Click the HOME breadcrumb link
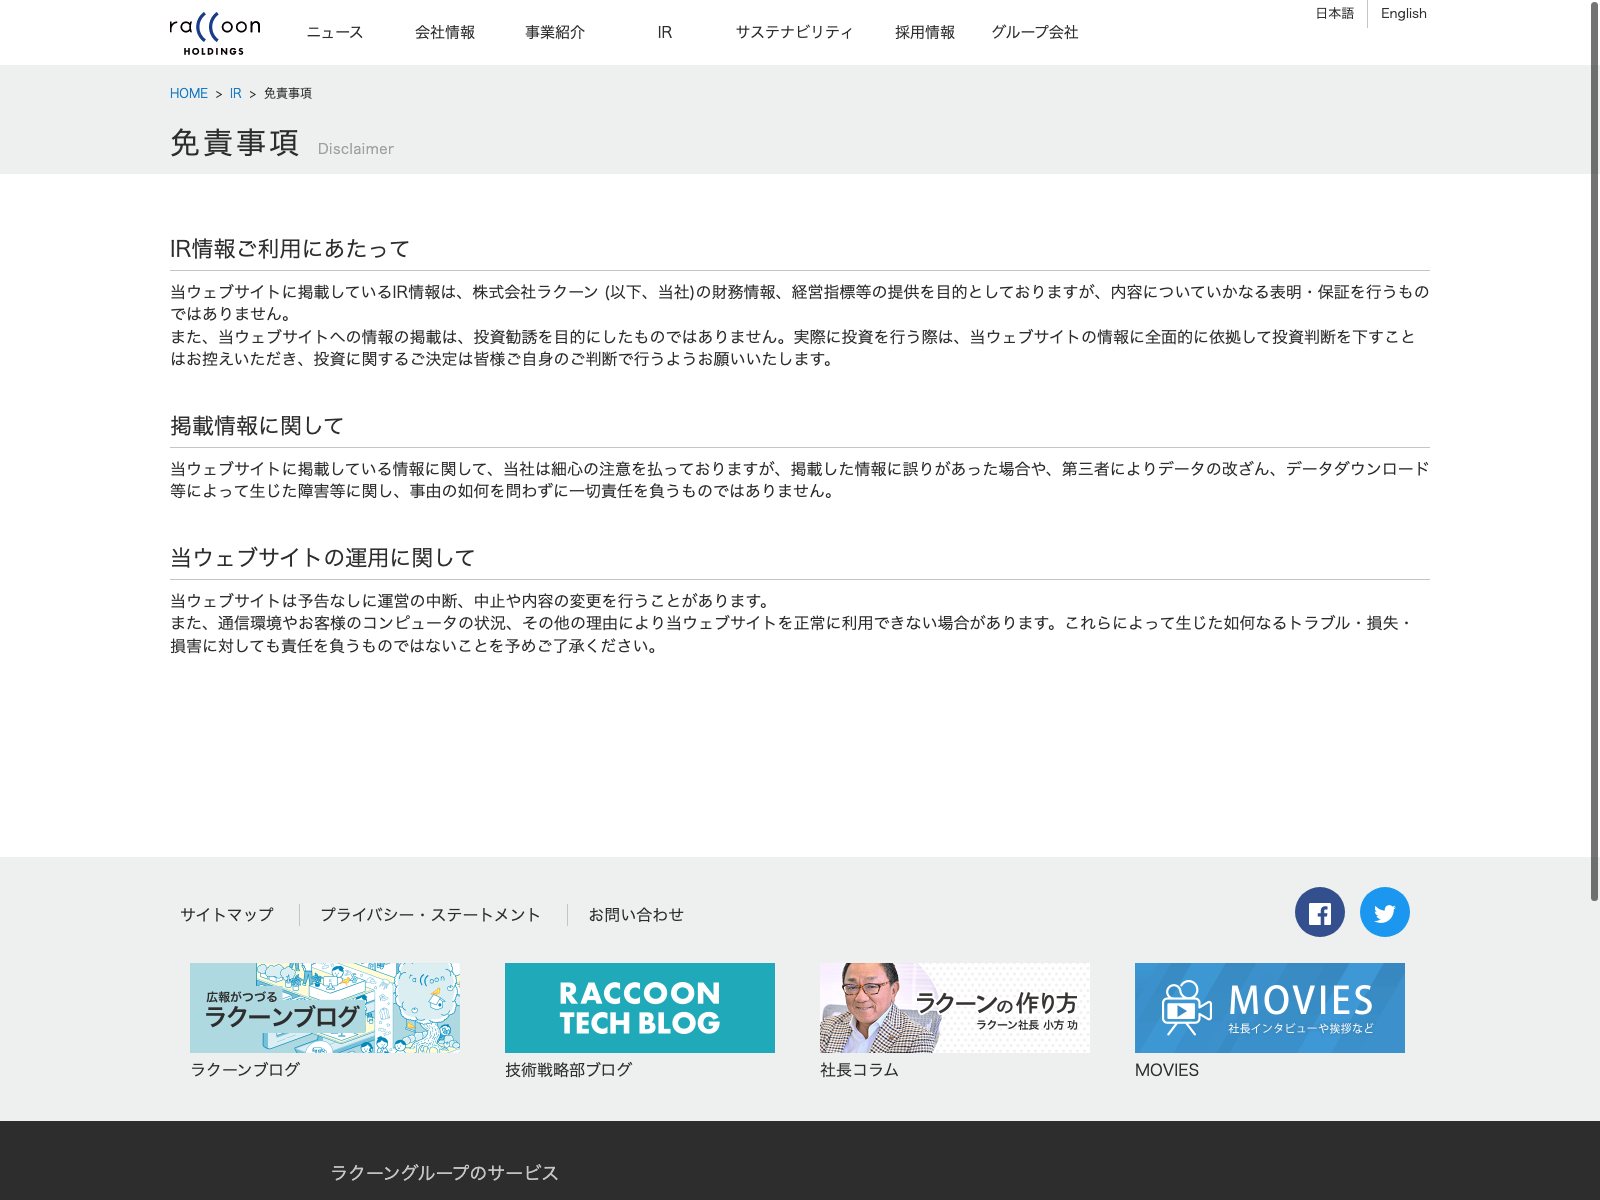The image size is (1600, 1200). [x=189, y=93]
